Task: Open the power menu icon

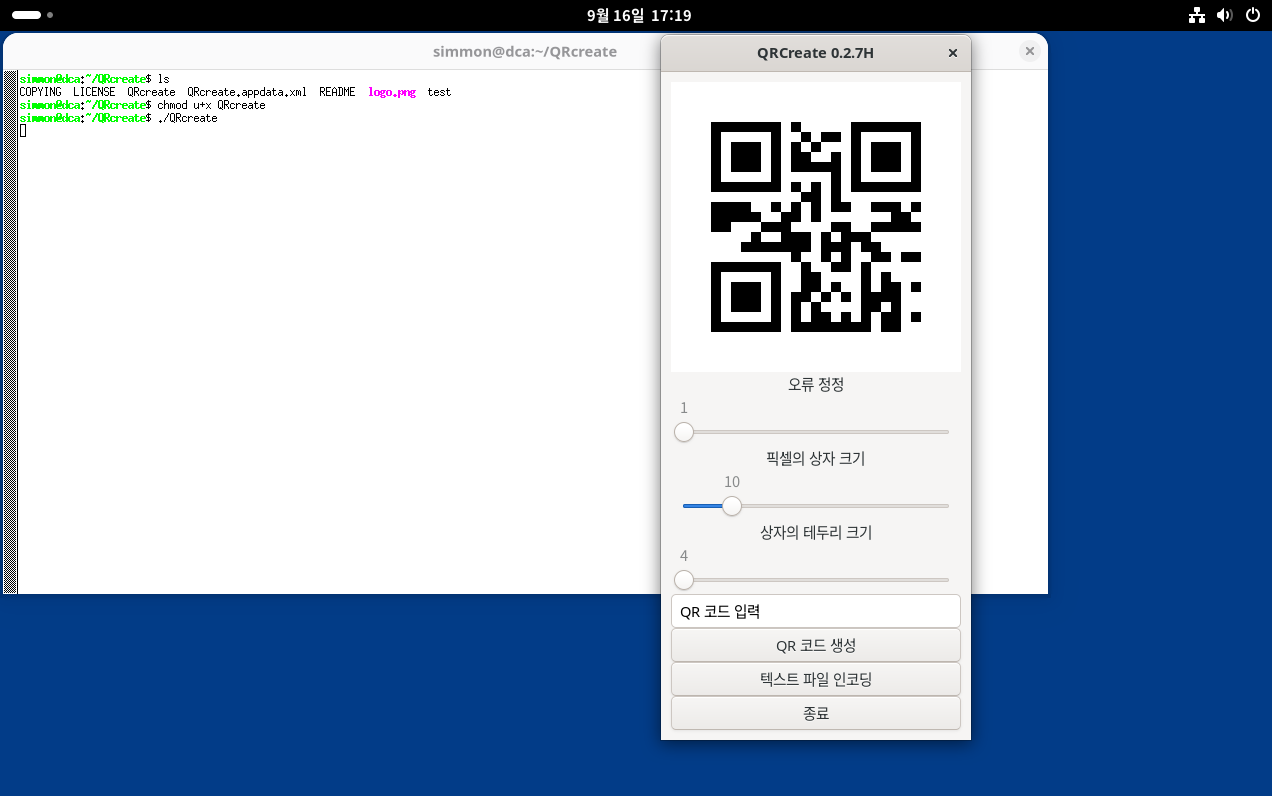Action: click(1252, 15)
